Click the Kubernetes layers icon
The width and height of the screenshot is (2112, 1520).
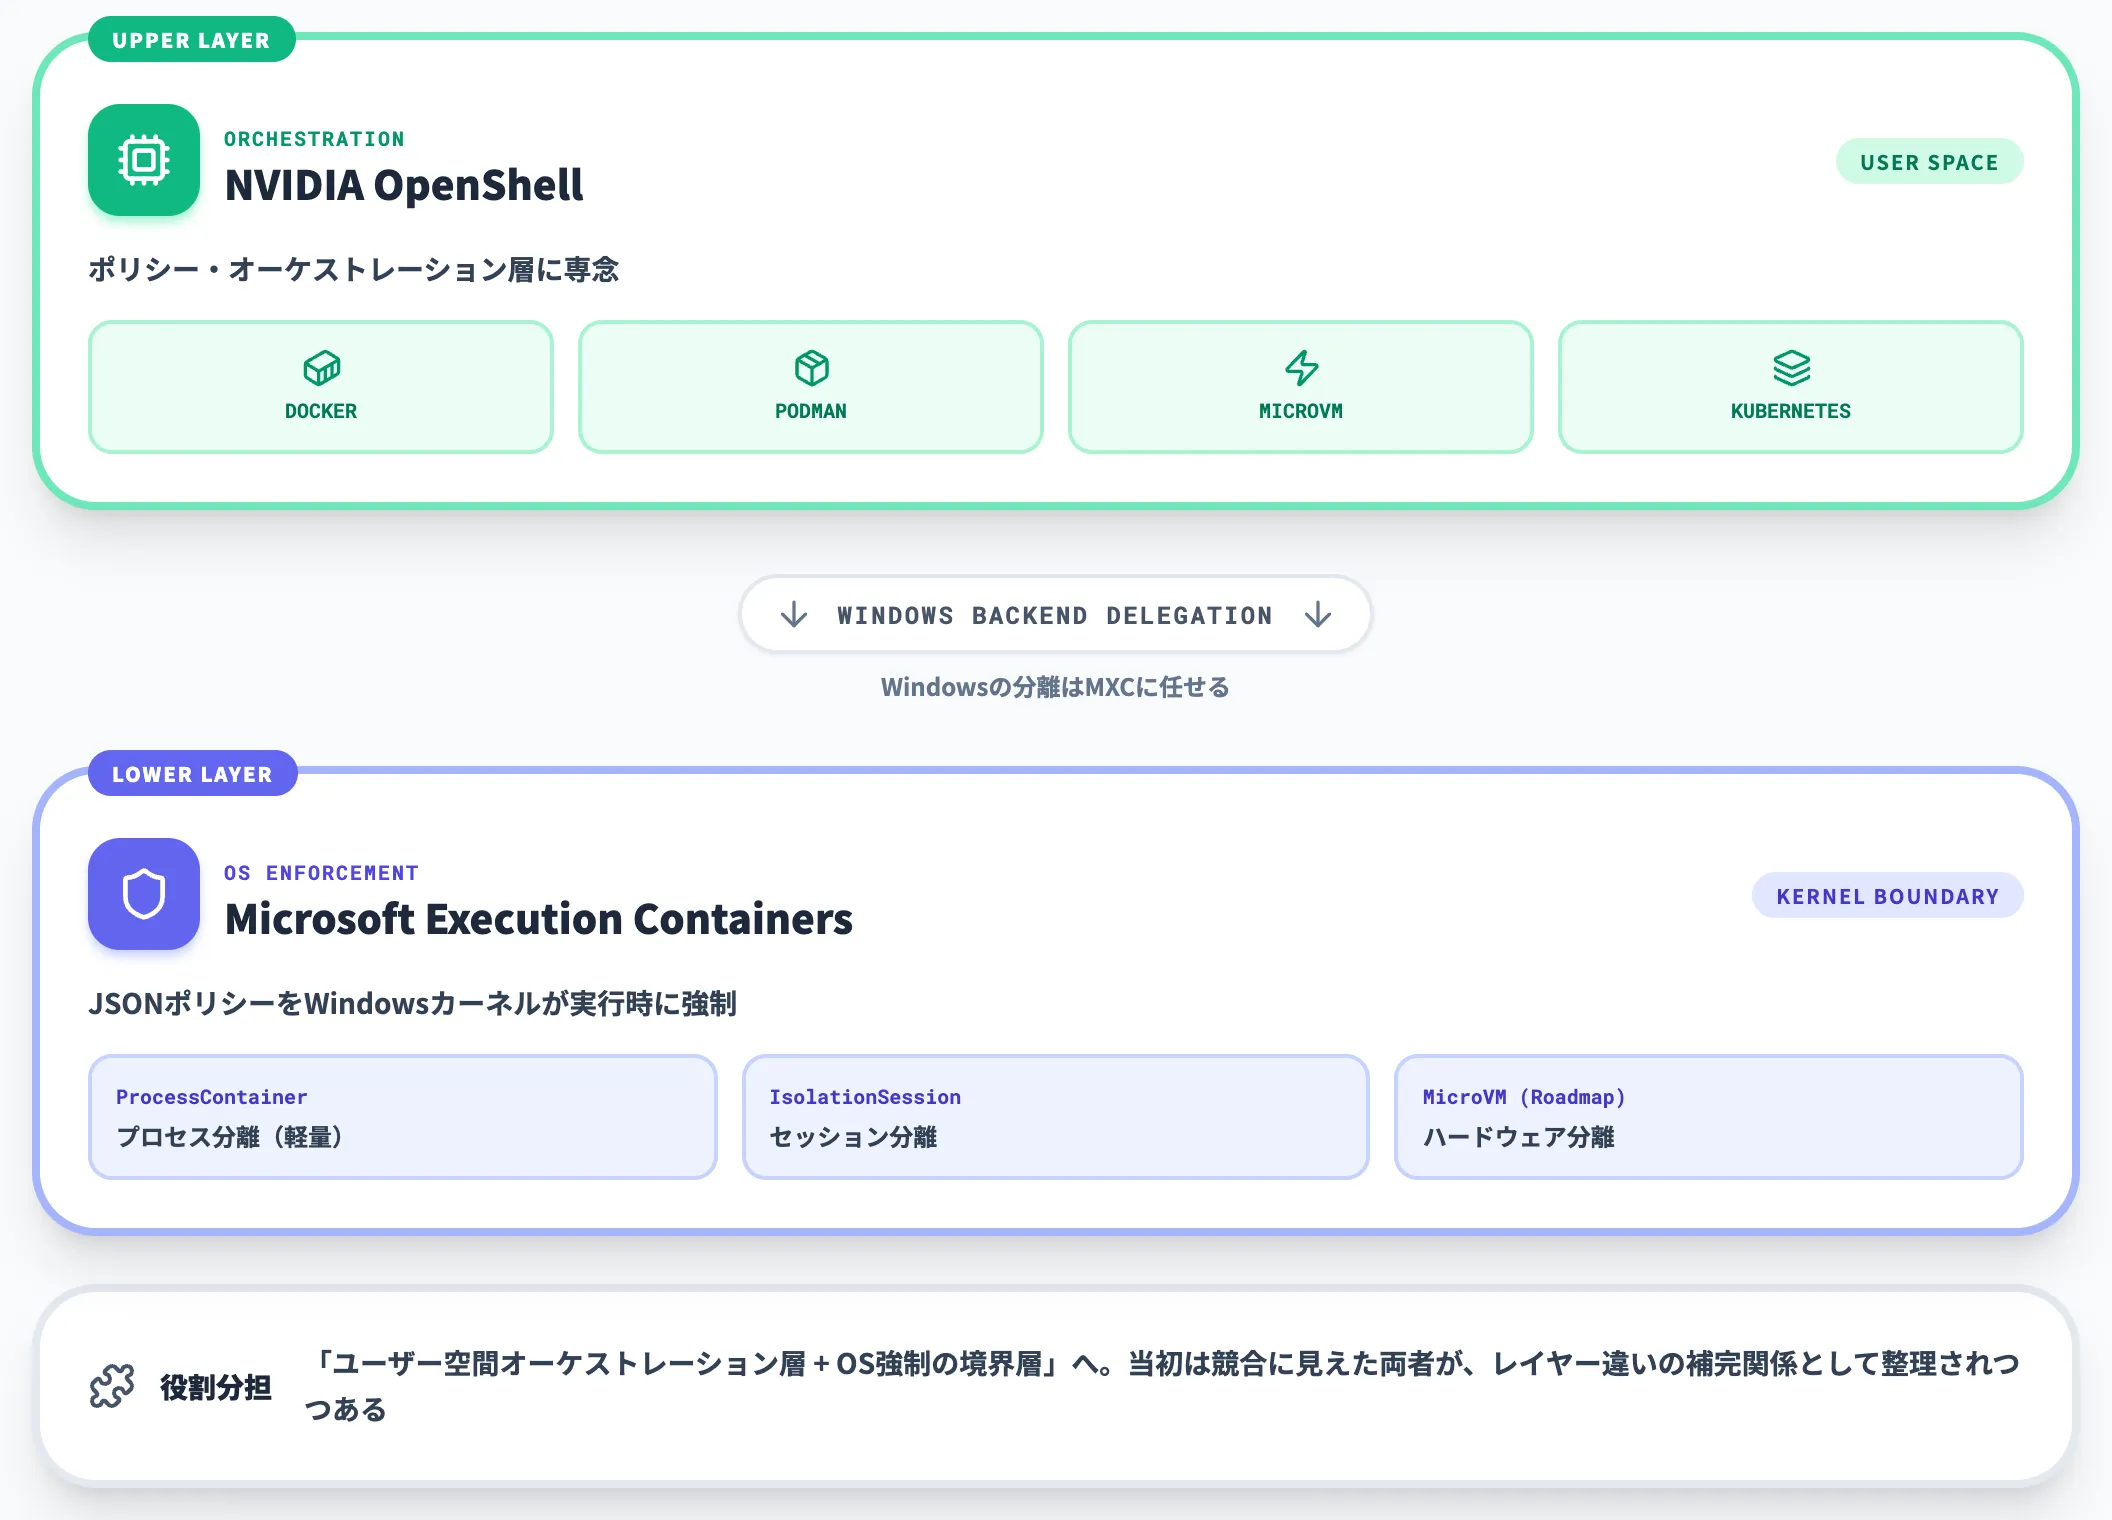pos(1791,368)
